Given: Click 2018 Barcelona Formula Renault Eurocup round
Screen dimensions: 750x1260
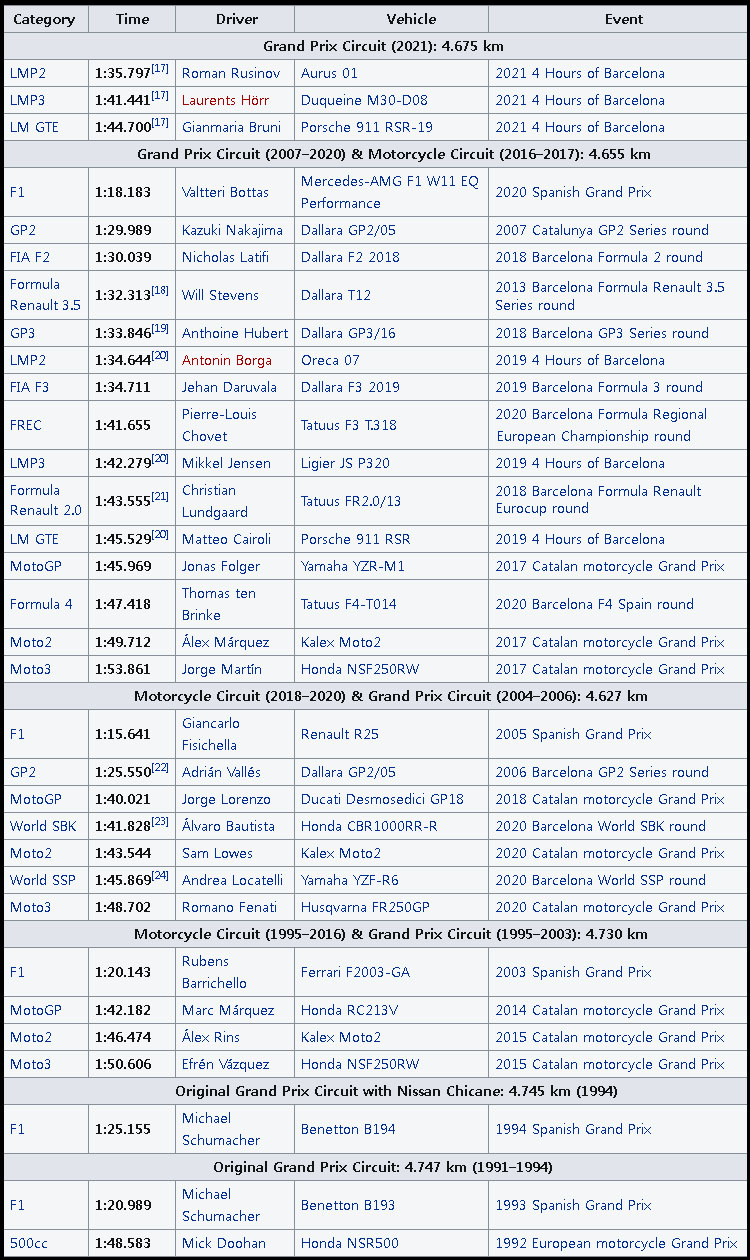Looking at the screenshot, I should click(x=598, y=501).
